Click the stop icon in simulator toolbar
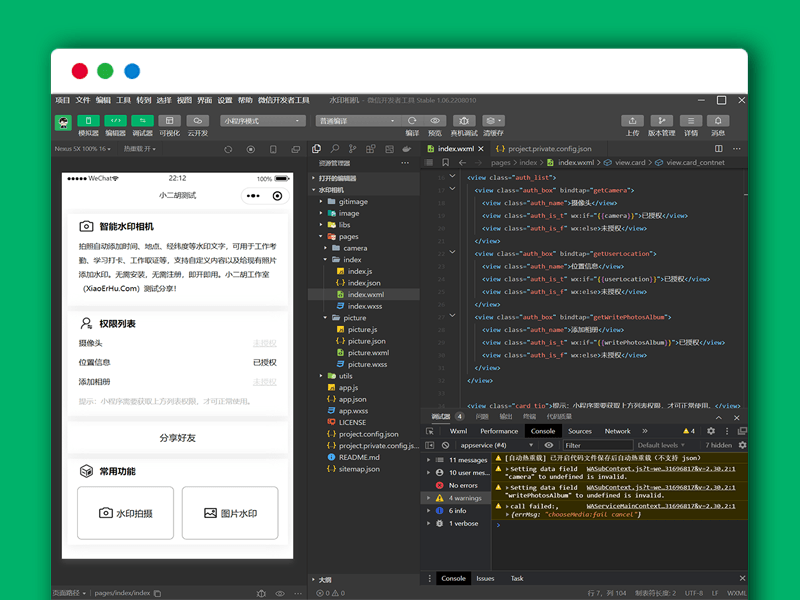The width and height of the screenshot is (800, 600). tap(251, 149)
